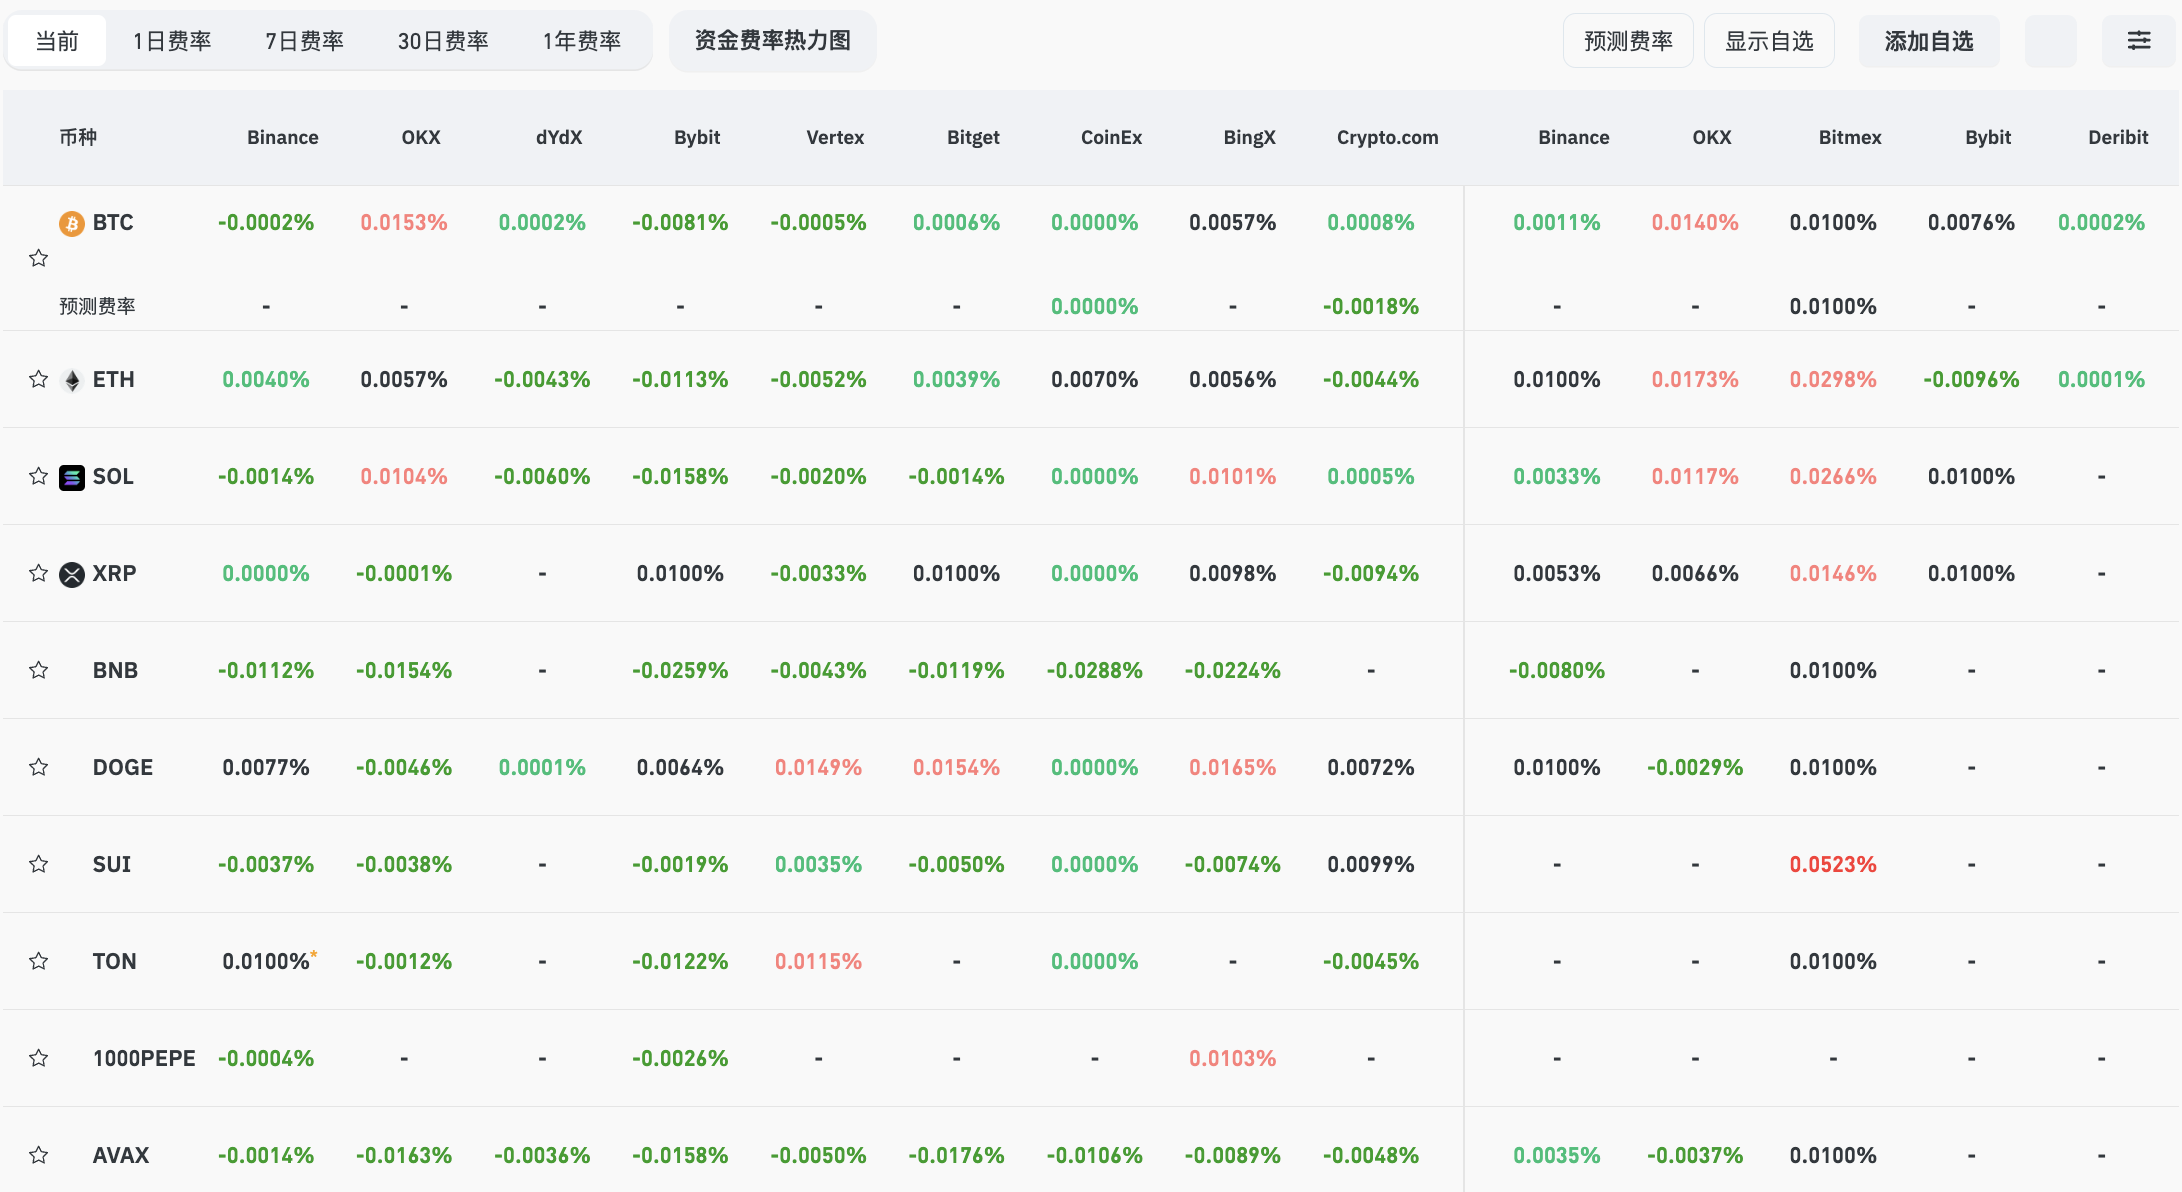Open the TON coin row link
This screenshot has width=2182, height=1192.
coord(114,961)
